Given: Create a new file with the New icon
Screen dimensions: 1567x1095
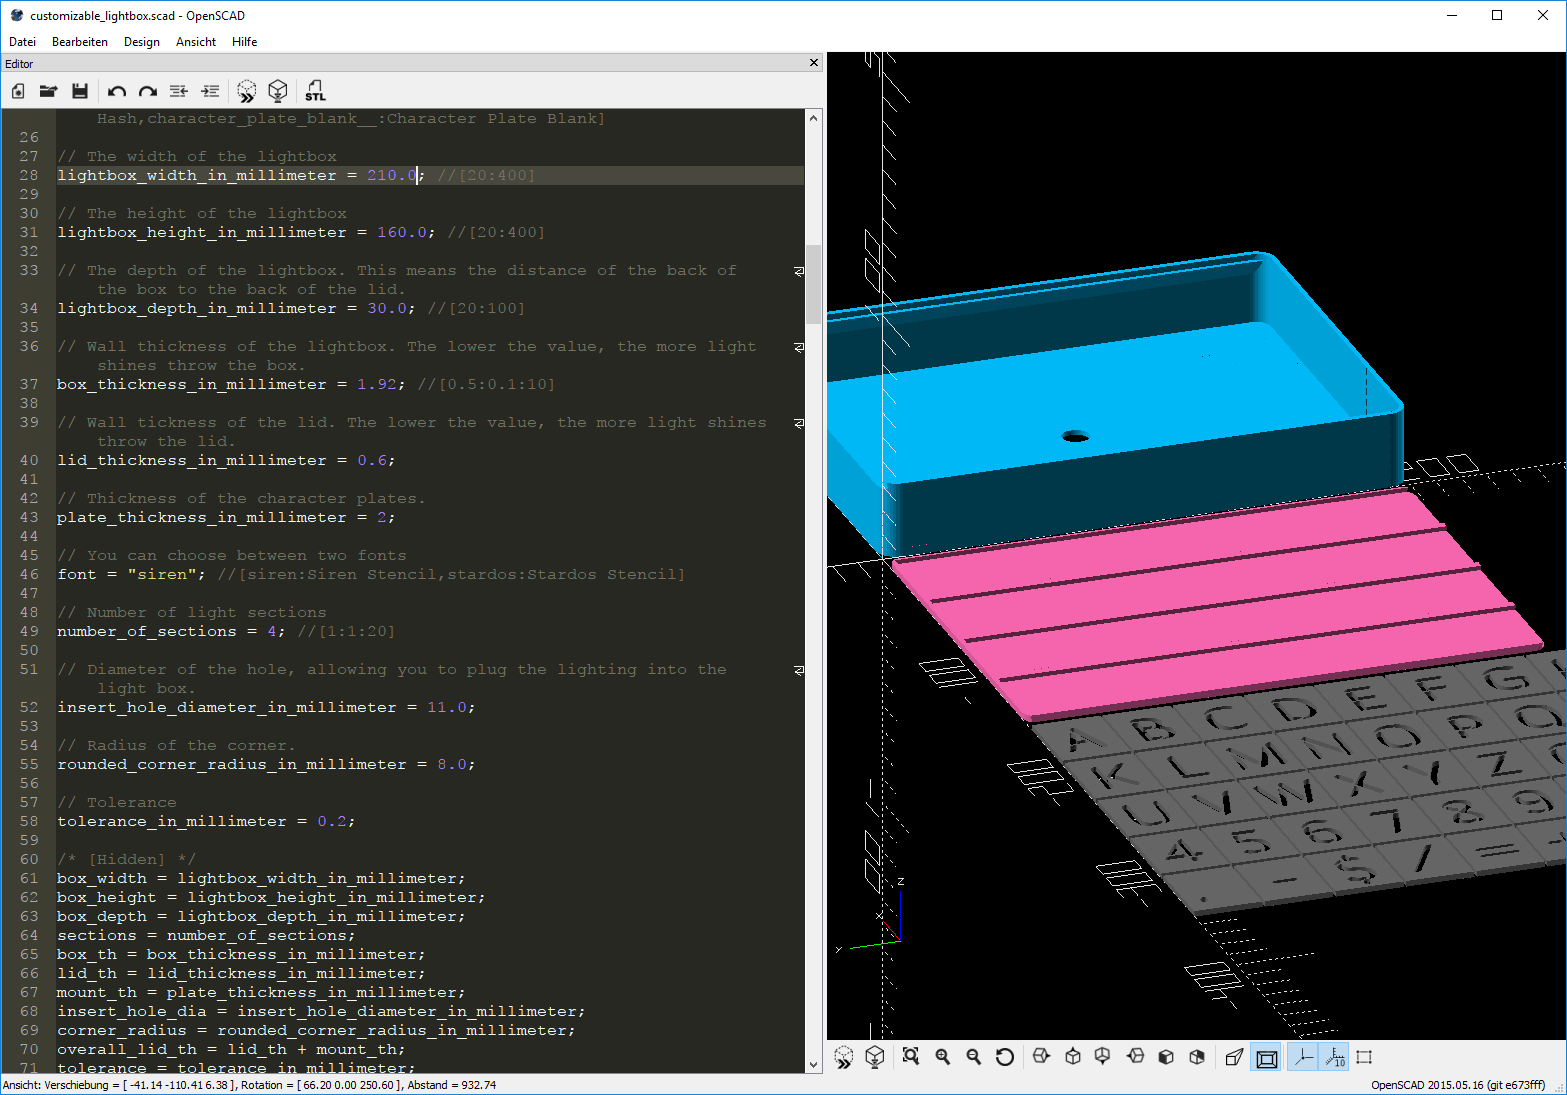Looking at the screenshot, I should click(x=18, y=91).
